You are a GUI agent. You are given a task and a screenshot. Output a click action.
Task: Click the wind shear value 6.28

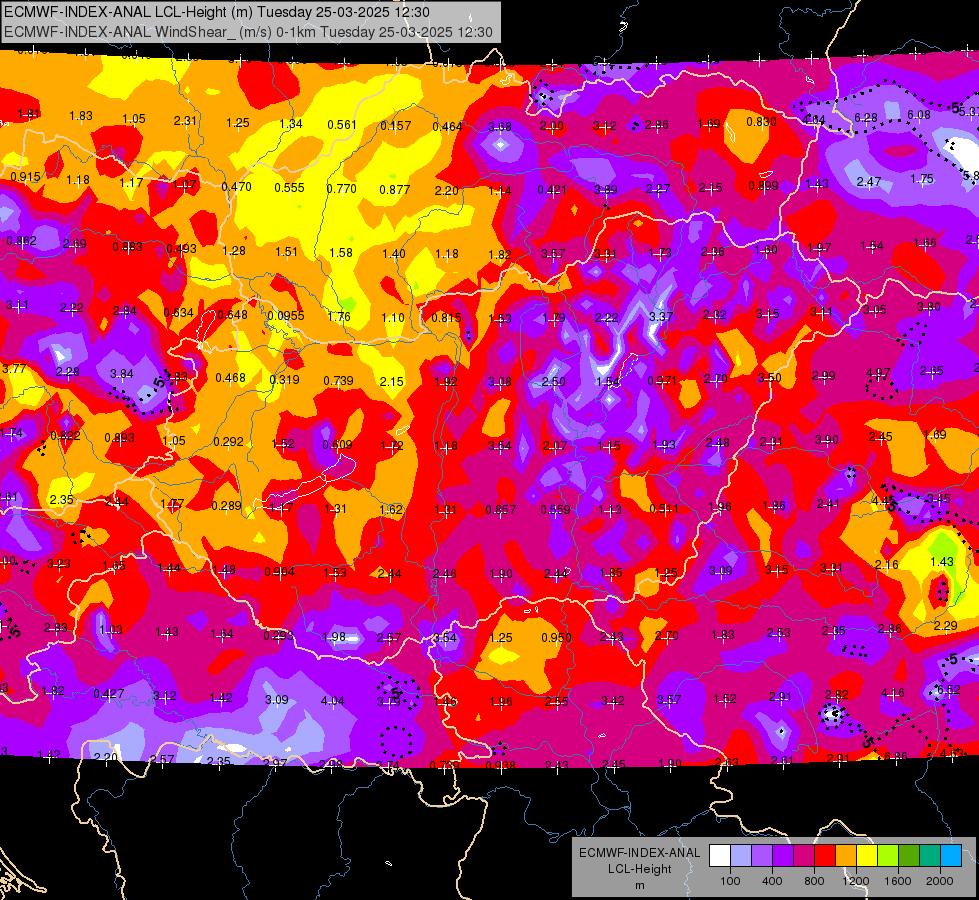(x=866, y=117)
